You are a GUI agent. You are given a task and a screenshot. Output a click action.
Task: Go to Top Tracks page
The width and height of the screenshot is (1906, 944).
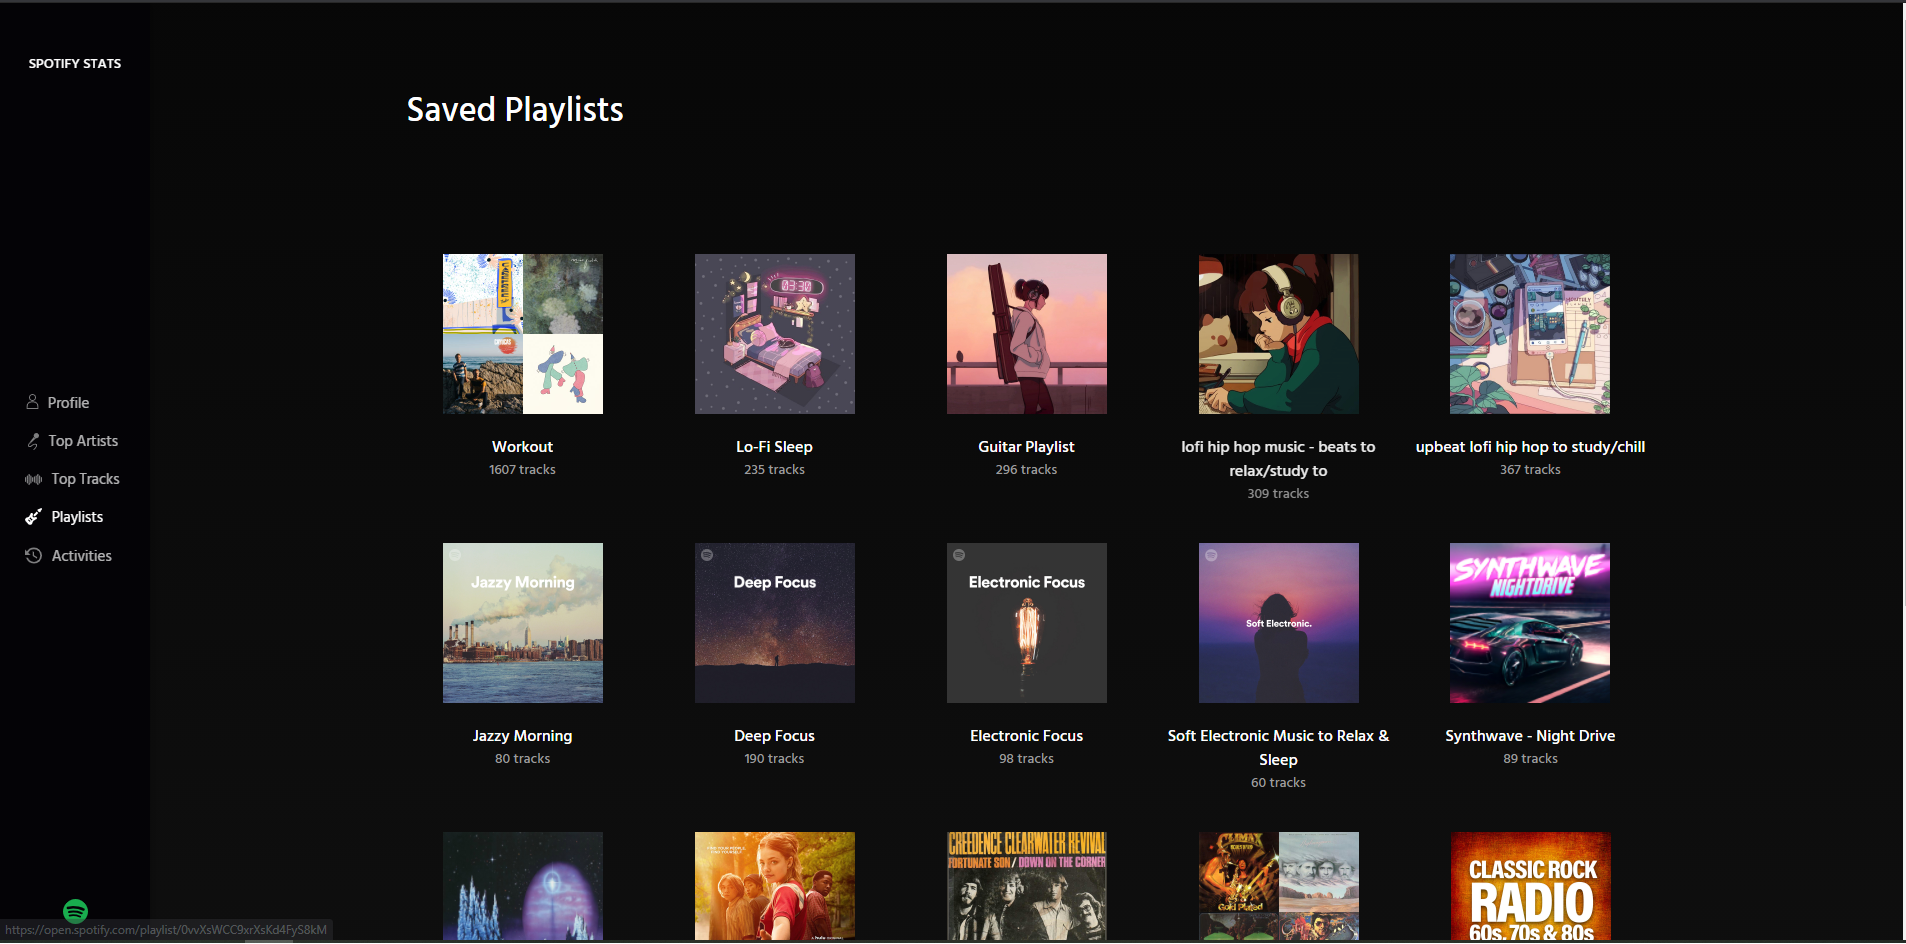(x=85, y=479)
